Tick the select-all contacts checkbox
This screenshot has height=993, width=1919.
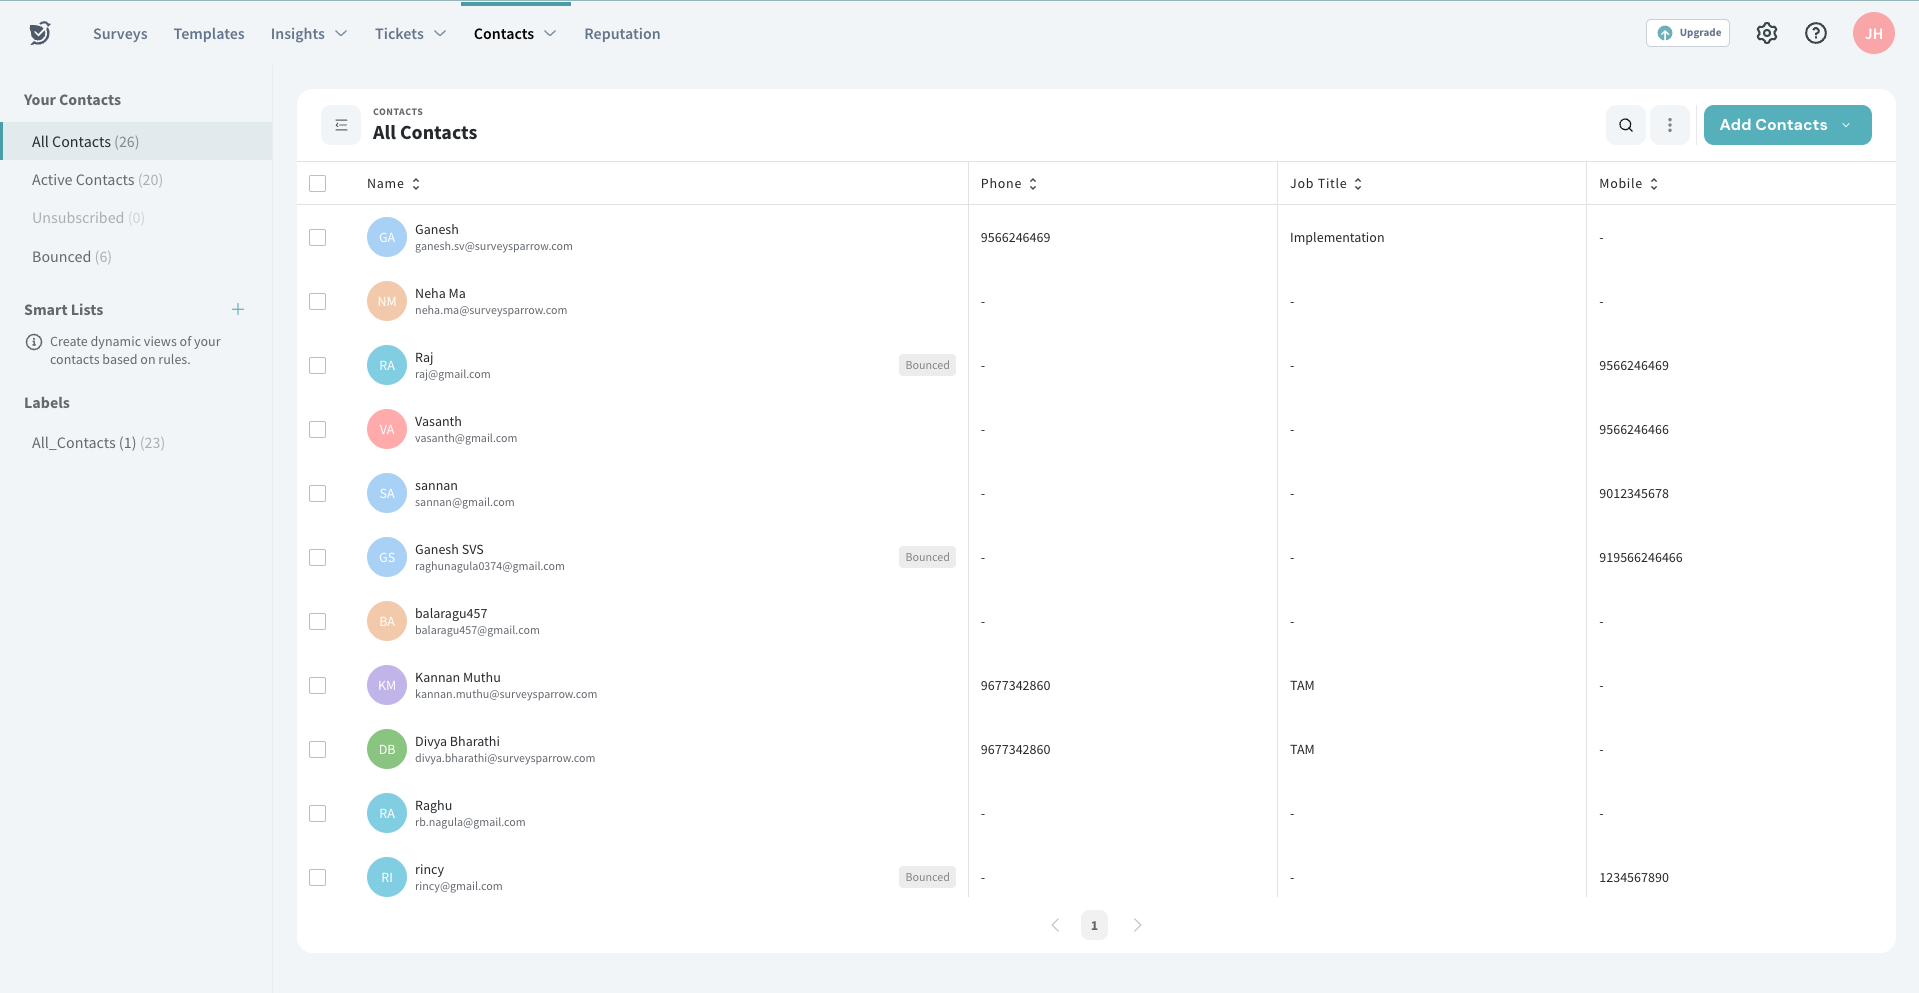click(x=318, y=183)
